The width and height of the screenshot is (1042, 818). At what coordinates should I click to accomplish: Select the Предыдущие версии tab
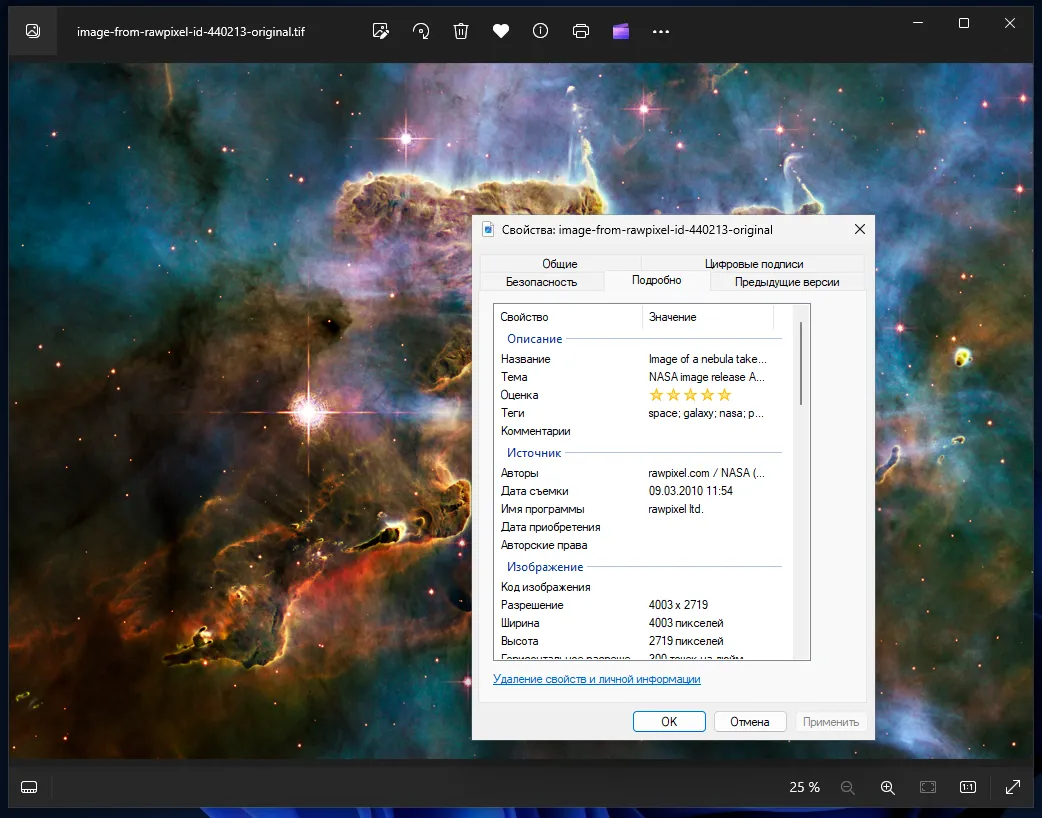coord(786,282)
